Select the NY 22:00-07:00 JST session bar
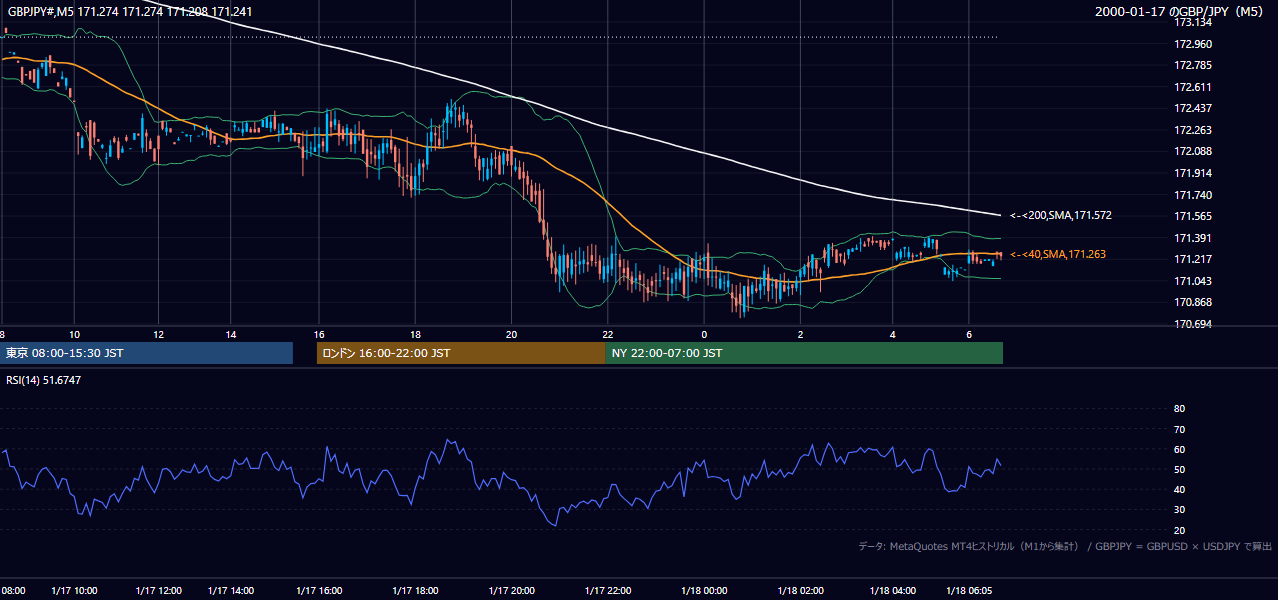 pos(804,353)
